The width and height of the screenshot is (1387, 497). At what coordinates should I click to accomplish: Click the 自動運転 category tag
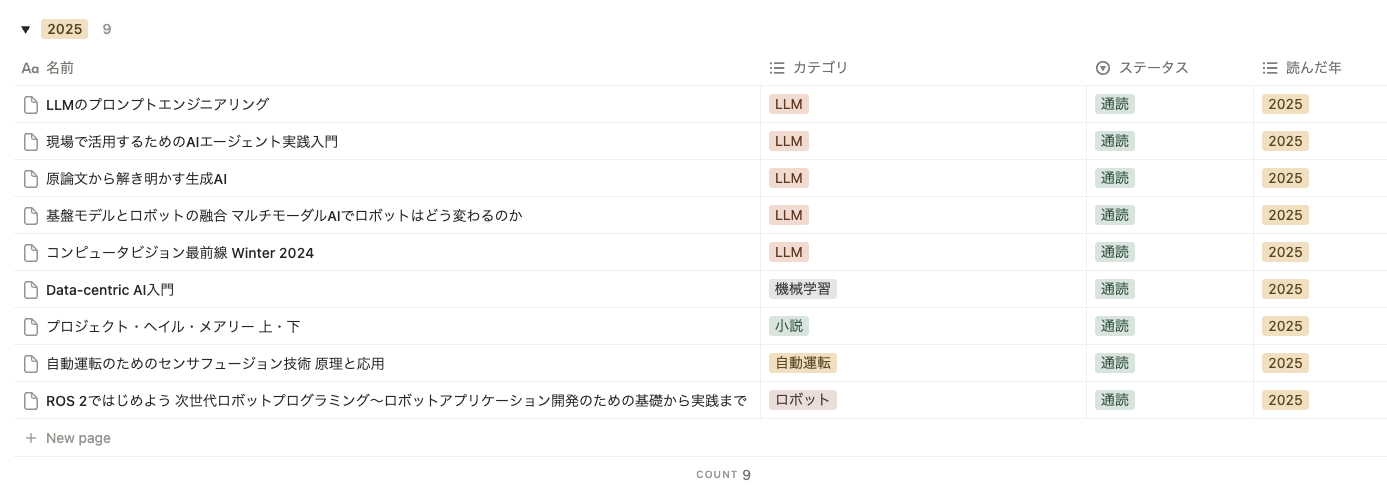click(803, 363)
